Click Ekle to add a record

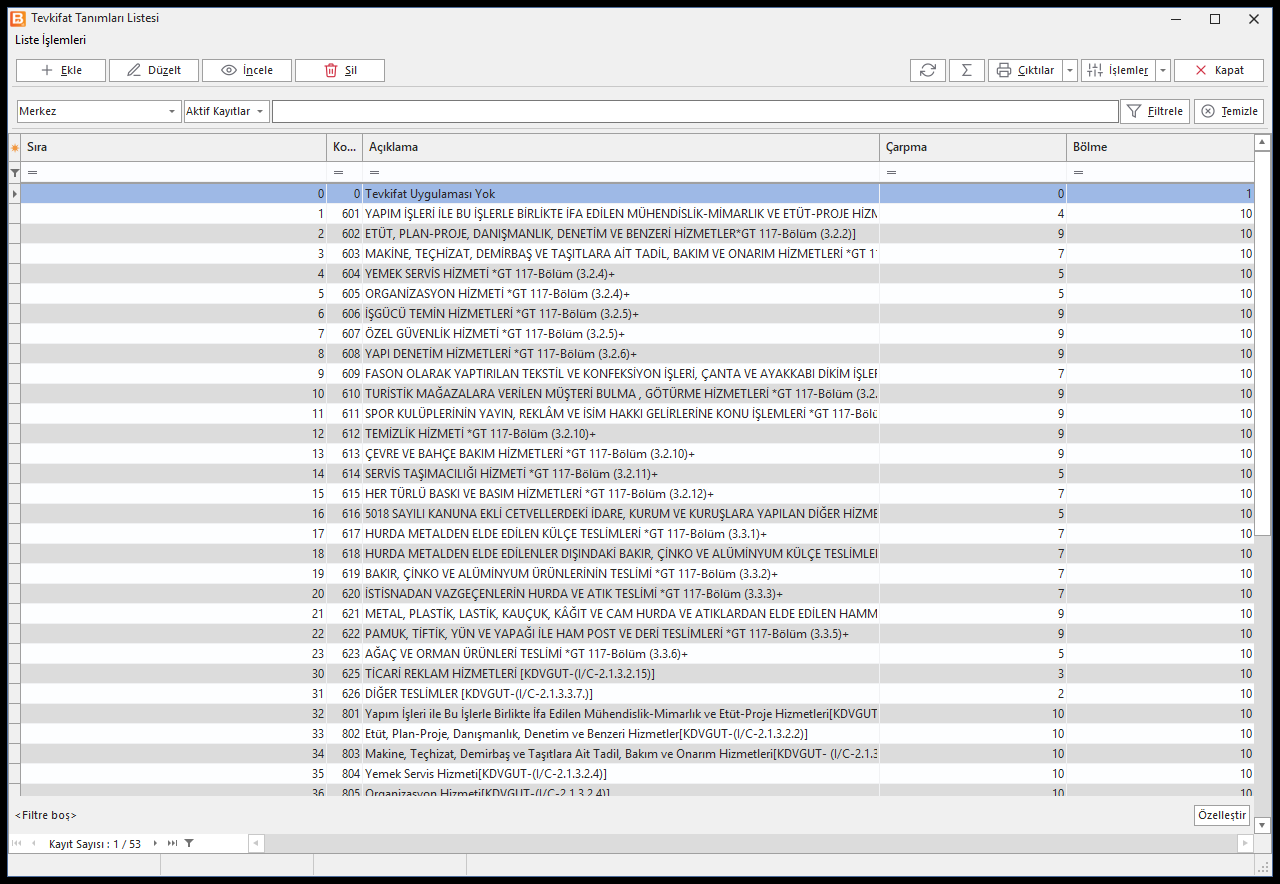(61, 70)
